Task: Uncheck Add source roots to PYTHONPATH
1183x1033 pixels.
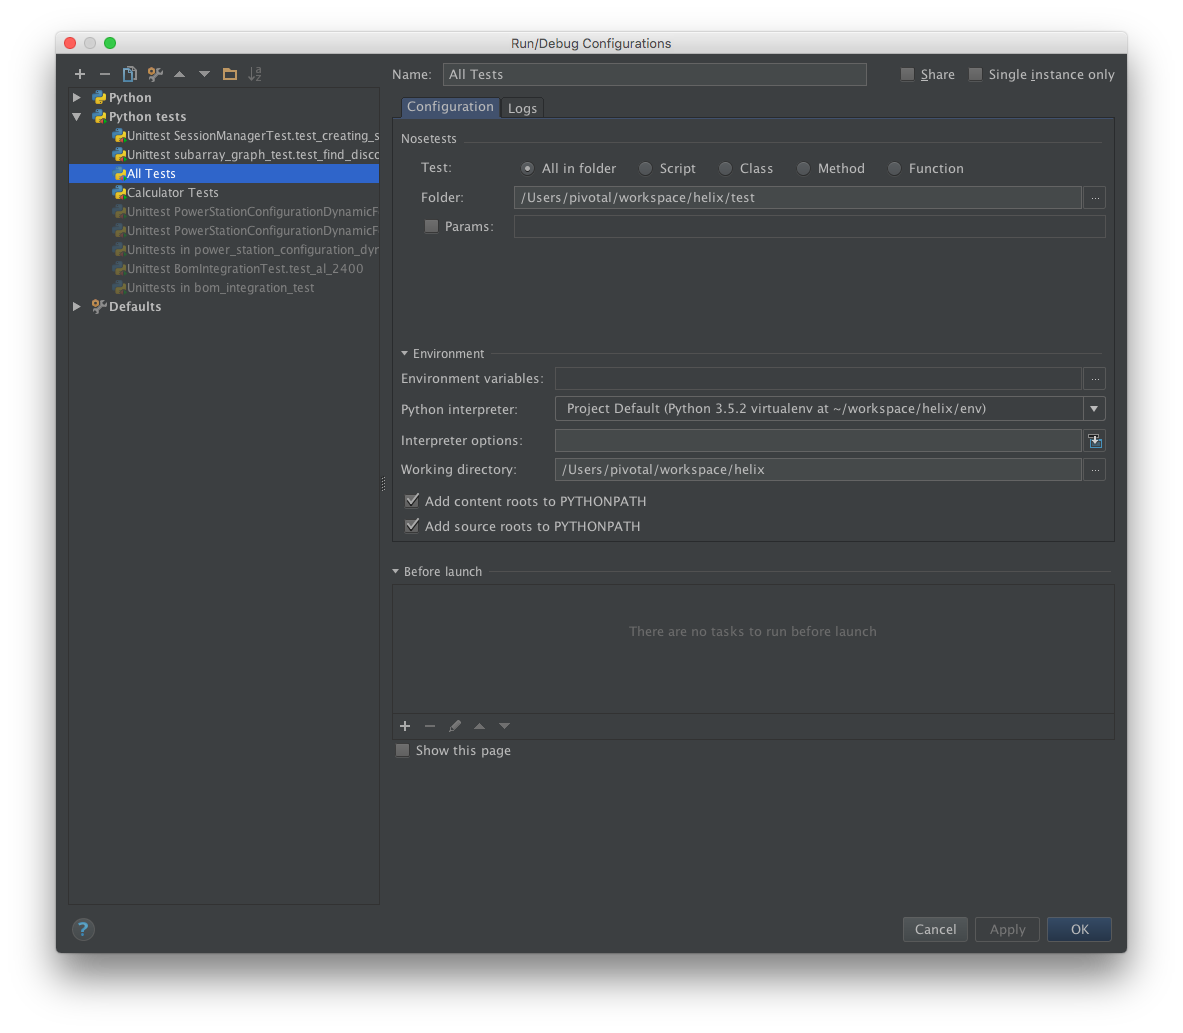Action: pyautogui.click(x=412, y=526)
